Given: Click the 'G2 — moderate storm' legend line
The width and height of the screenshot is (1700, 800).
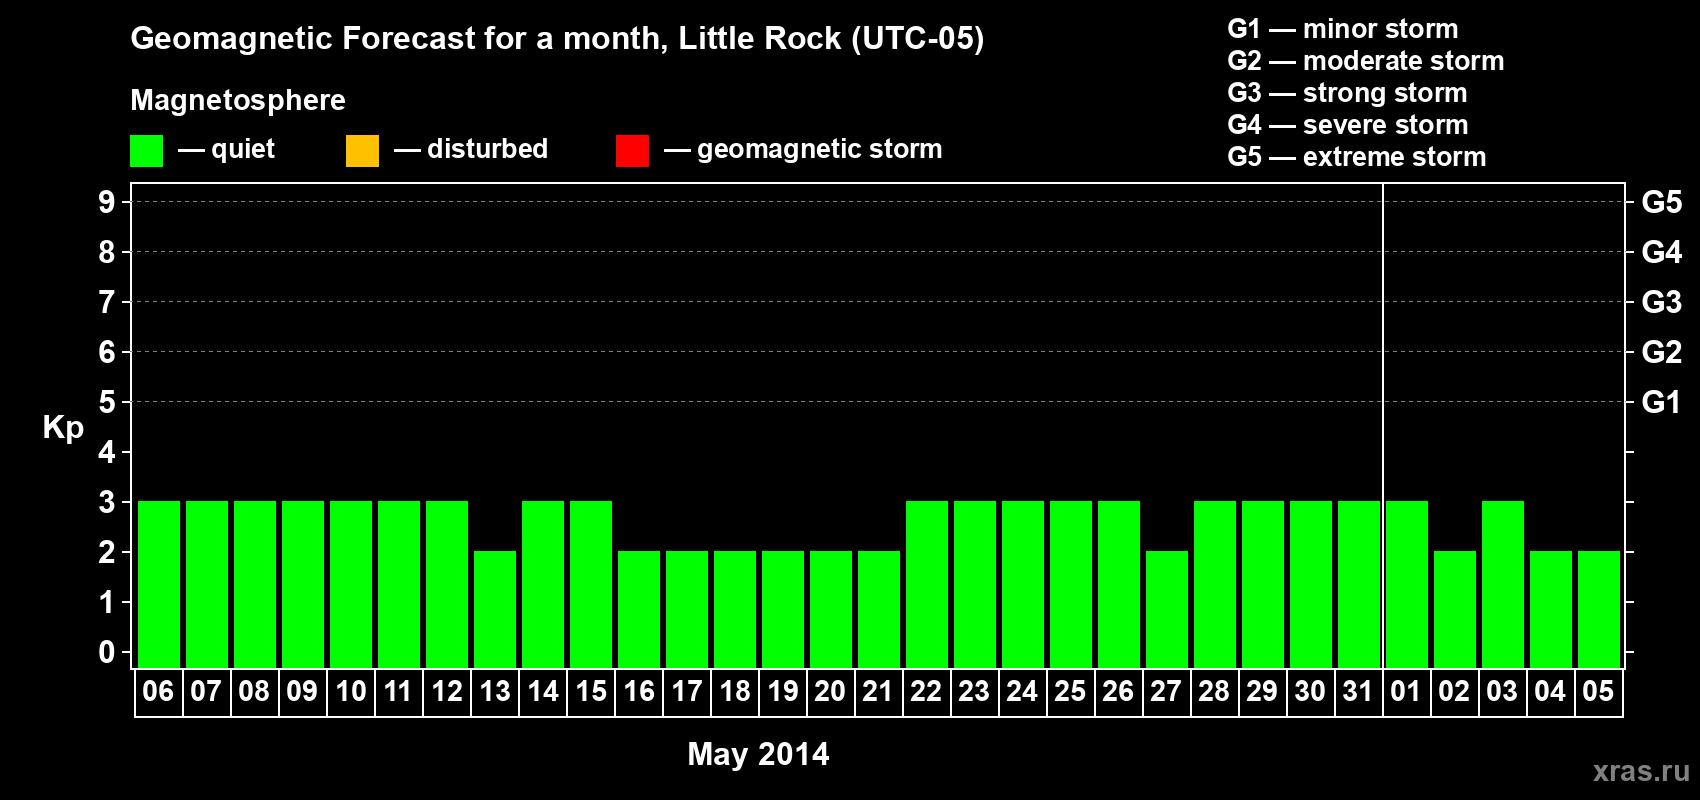Looking at the screenshot, I should 1365,61.
